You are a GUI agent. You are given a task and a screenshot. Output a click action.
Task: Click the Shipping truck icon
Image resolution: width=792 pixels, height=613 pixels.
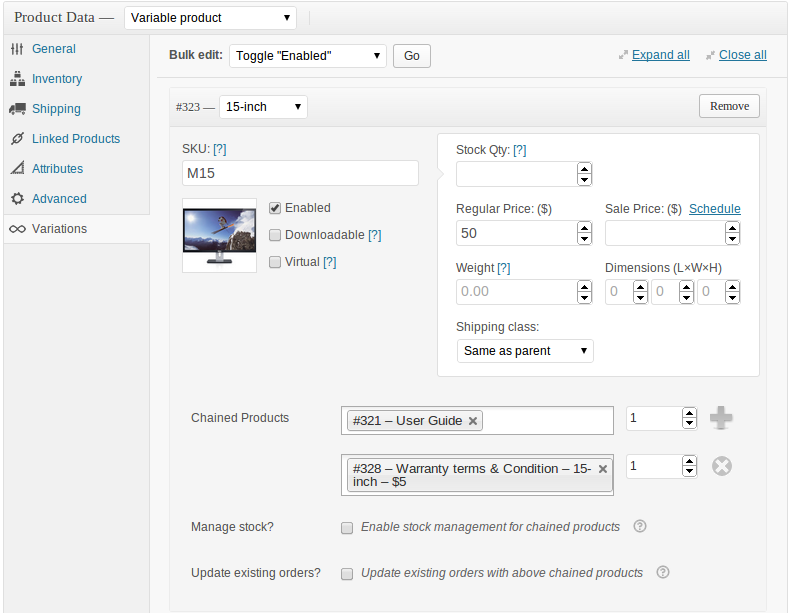[x=17, y=109]
